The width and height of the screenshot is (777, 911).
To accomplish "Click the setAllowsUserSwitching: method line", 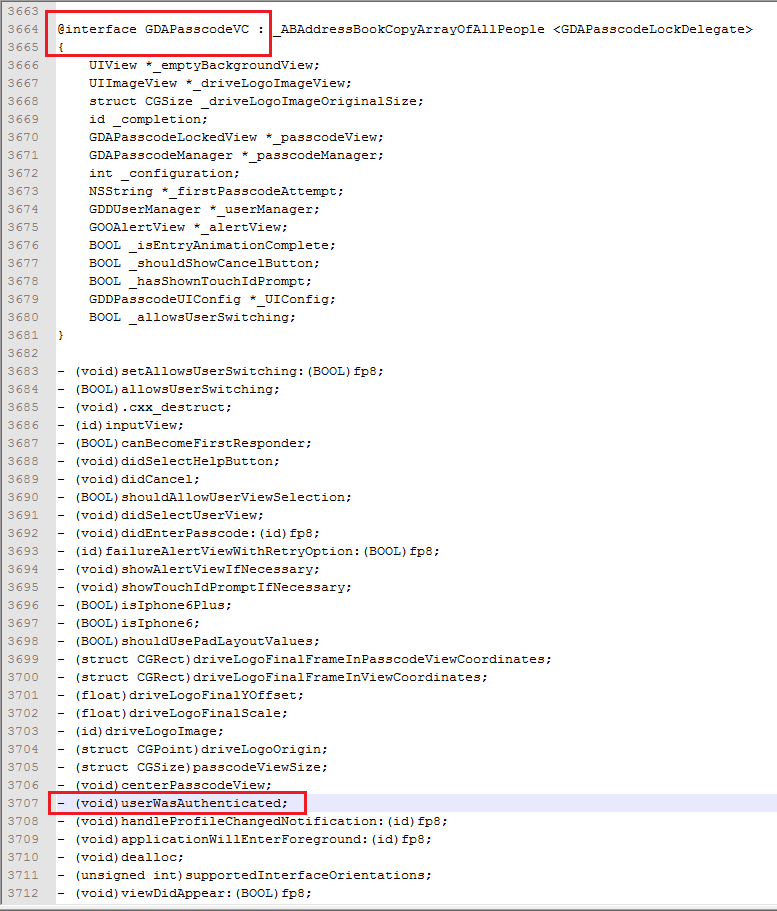I will point(221,371).
